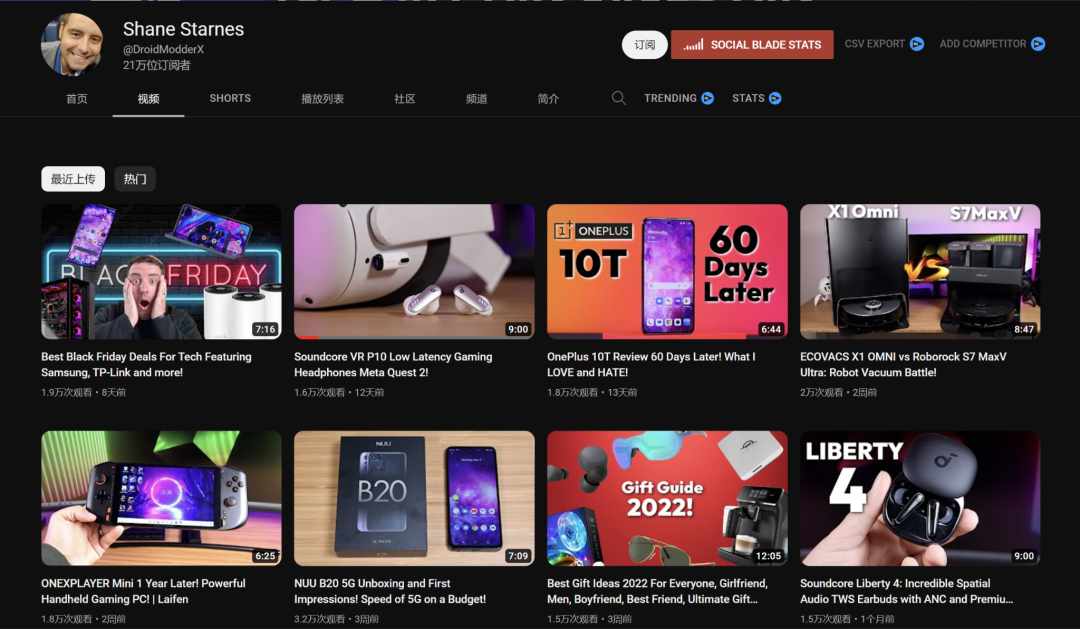
Task: Click the channel search magnifier icon
Action: [x=619, y=99]
